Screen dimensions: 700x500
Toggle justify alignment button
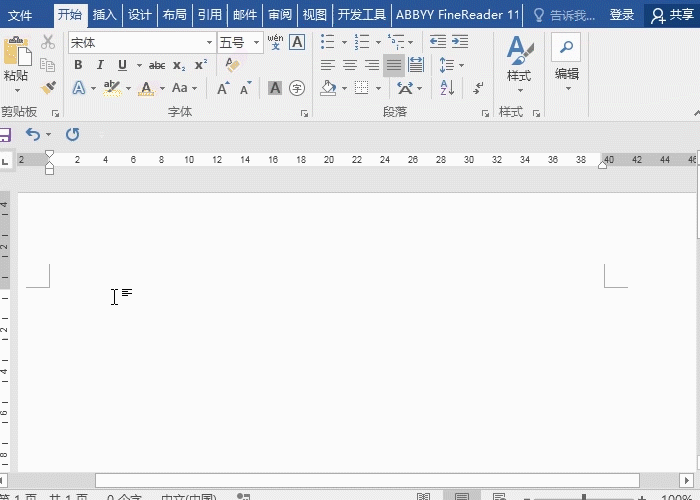point(394,65)
